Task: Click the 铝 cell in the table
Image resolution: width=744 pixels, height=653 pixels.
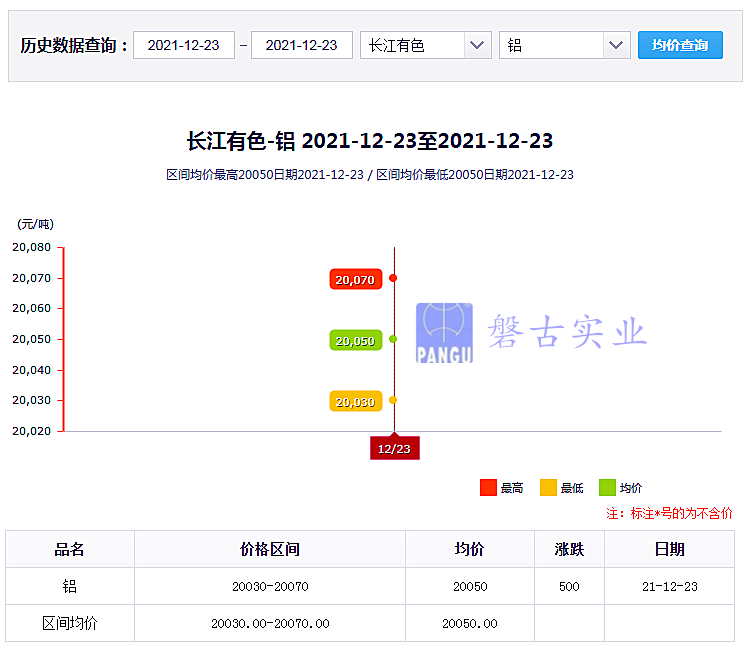Action: (x=70, y=586)
